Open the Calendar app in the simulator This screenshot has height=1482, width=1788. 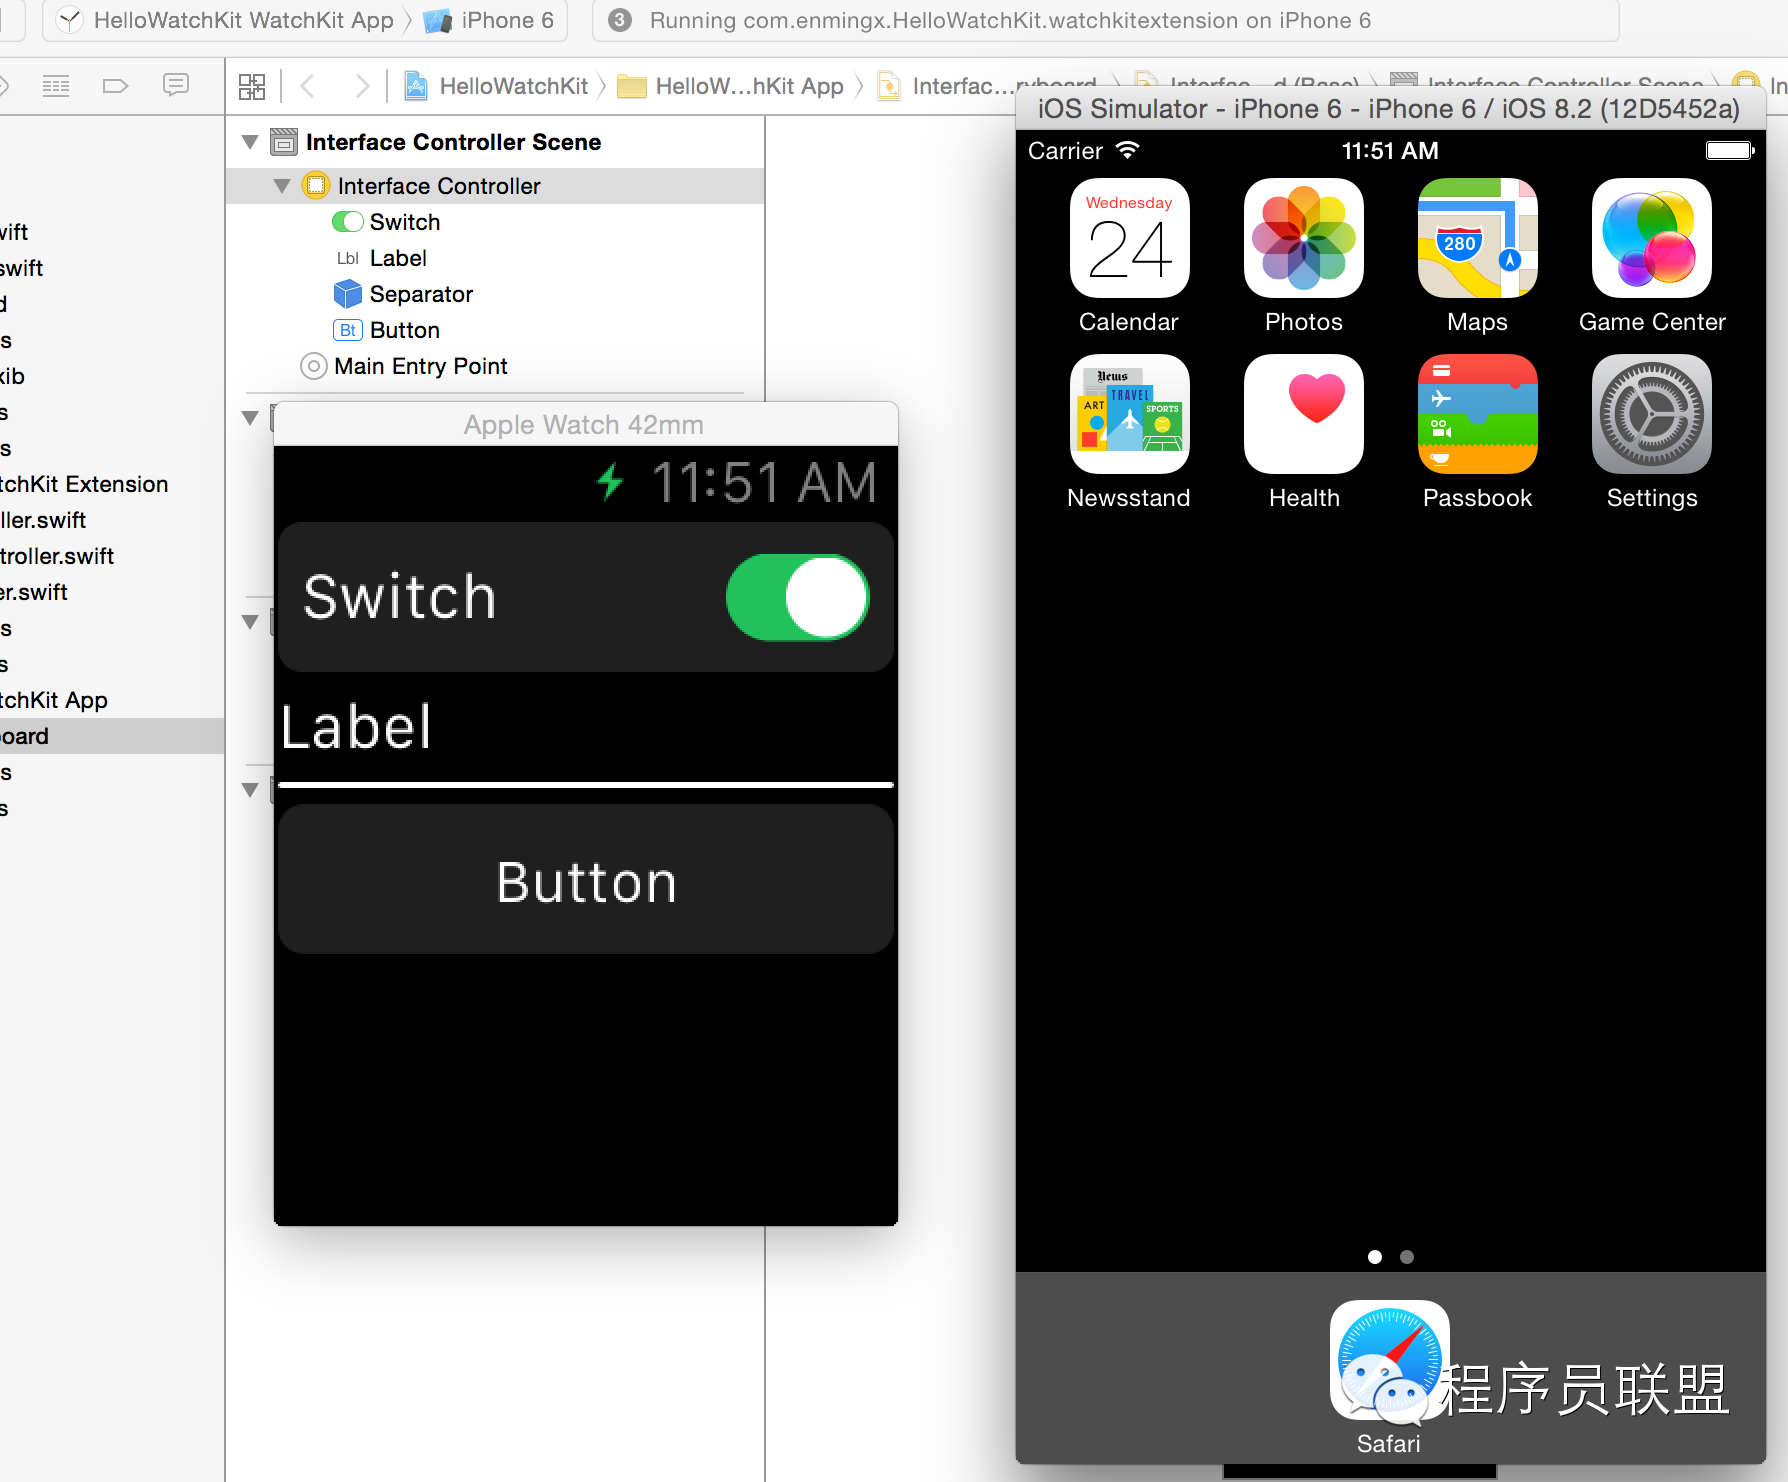tap(1129, 238)
